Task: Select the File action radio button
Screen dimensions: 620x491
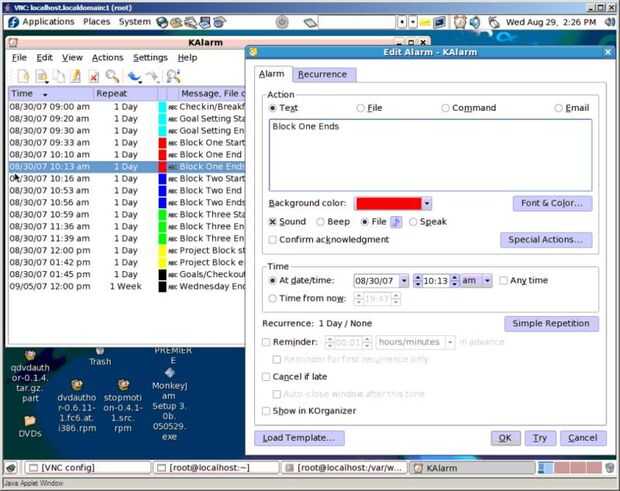Action: tap(360, 108)
